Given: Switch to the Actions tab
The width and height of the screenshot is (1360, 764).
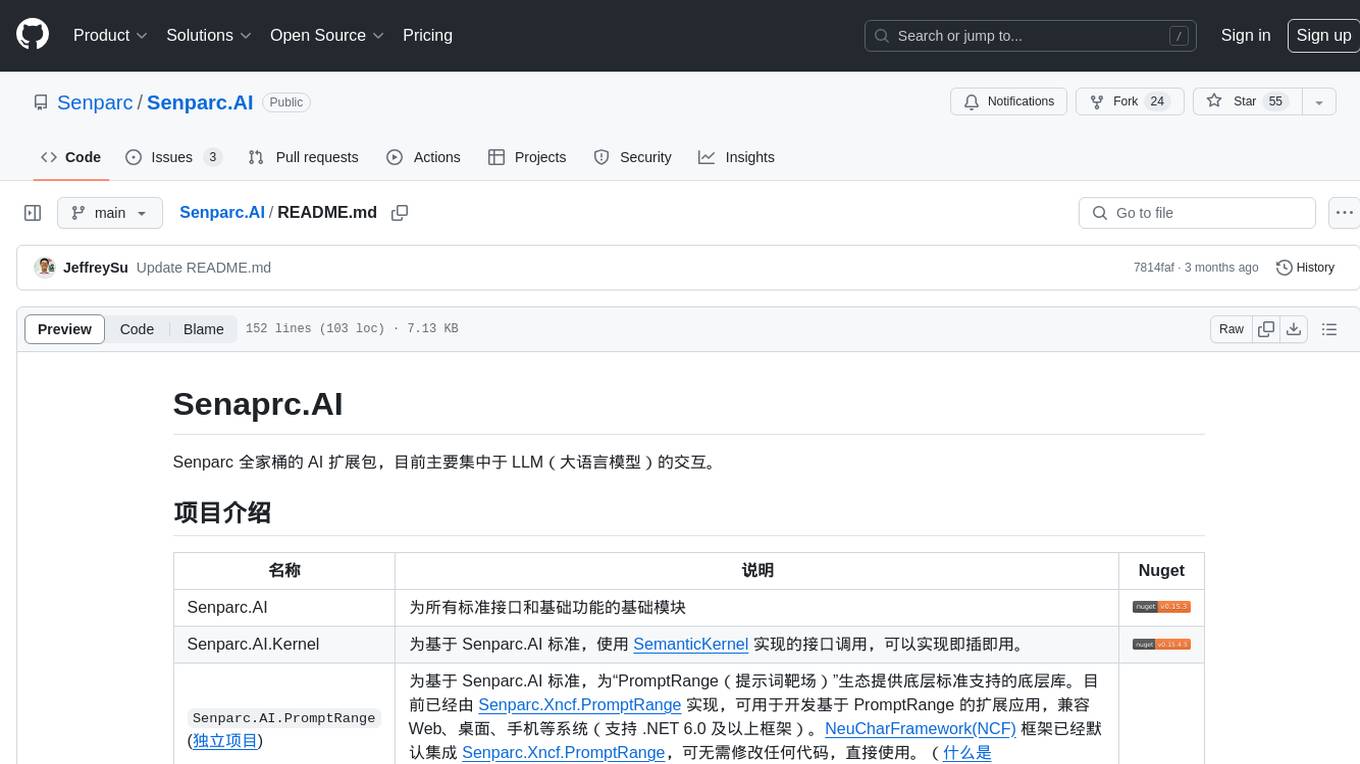Looking at the screenshot, I should pyautogui.click(x=423, y=157).
